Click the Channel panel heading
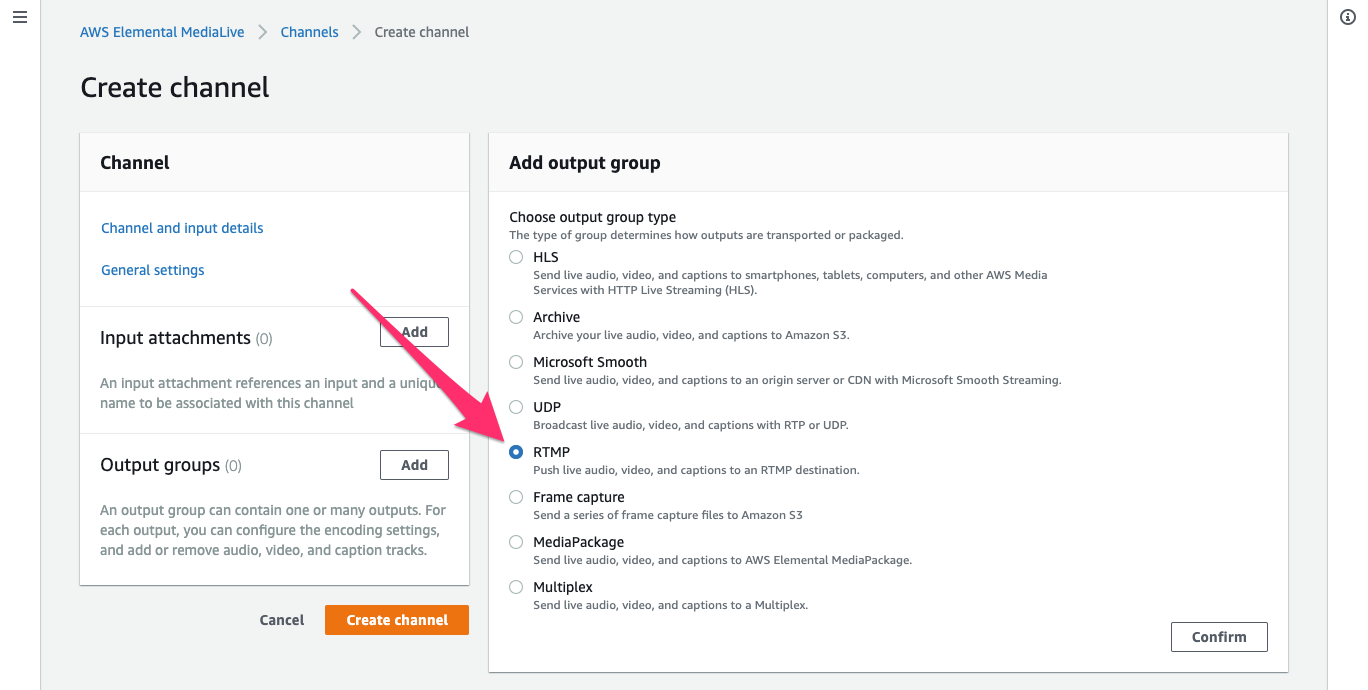Image resolution: width=1368 pixels, height=690 pixels. [x=135, y=163]
